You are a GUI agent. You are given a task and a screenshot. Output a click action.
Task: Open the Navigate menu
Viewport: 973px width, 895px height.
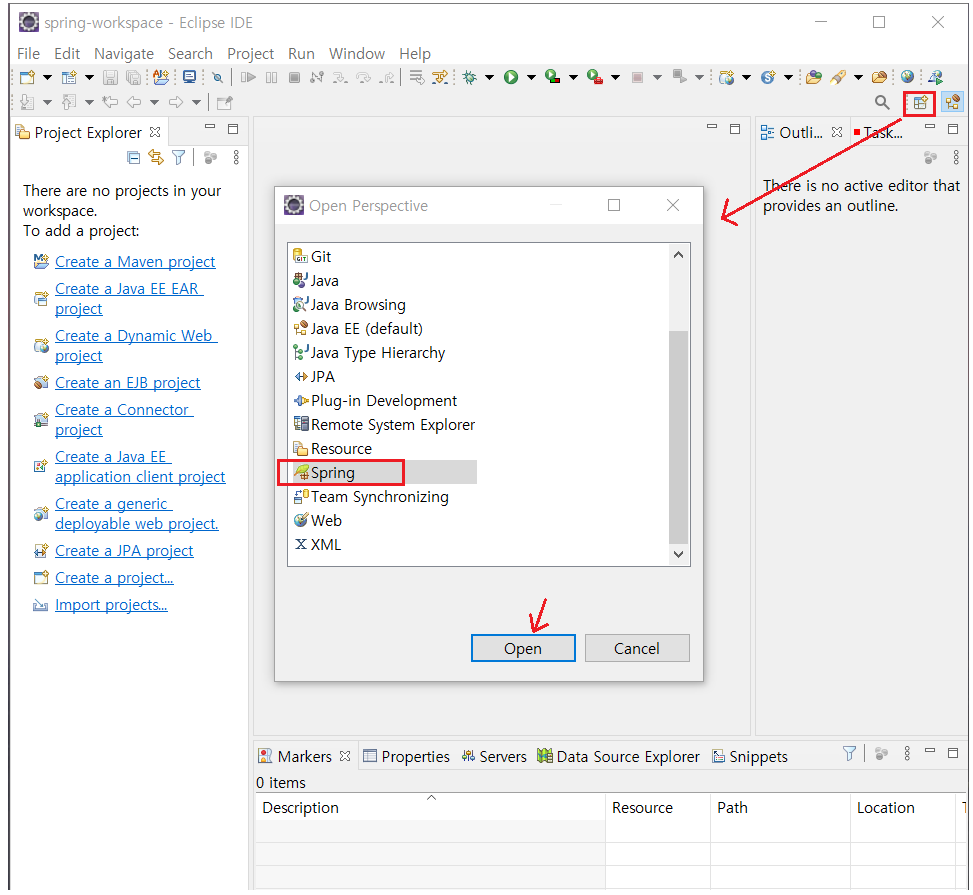(x=124, y=54)
